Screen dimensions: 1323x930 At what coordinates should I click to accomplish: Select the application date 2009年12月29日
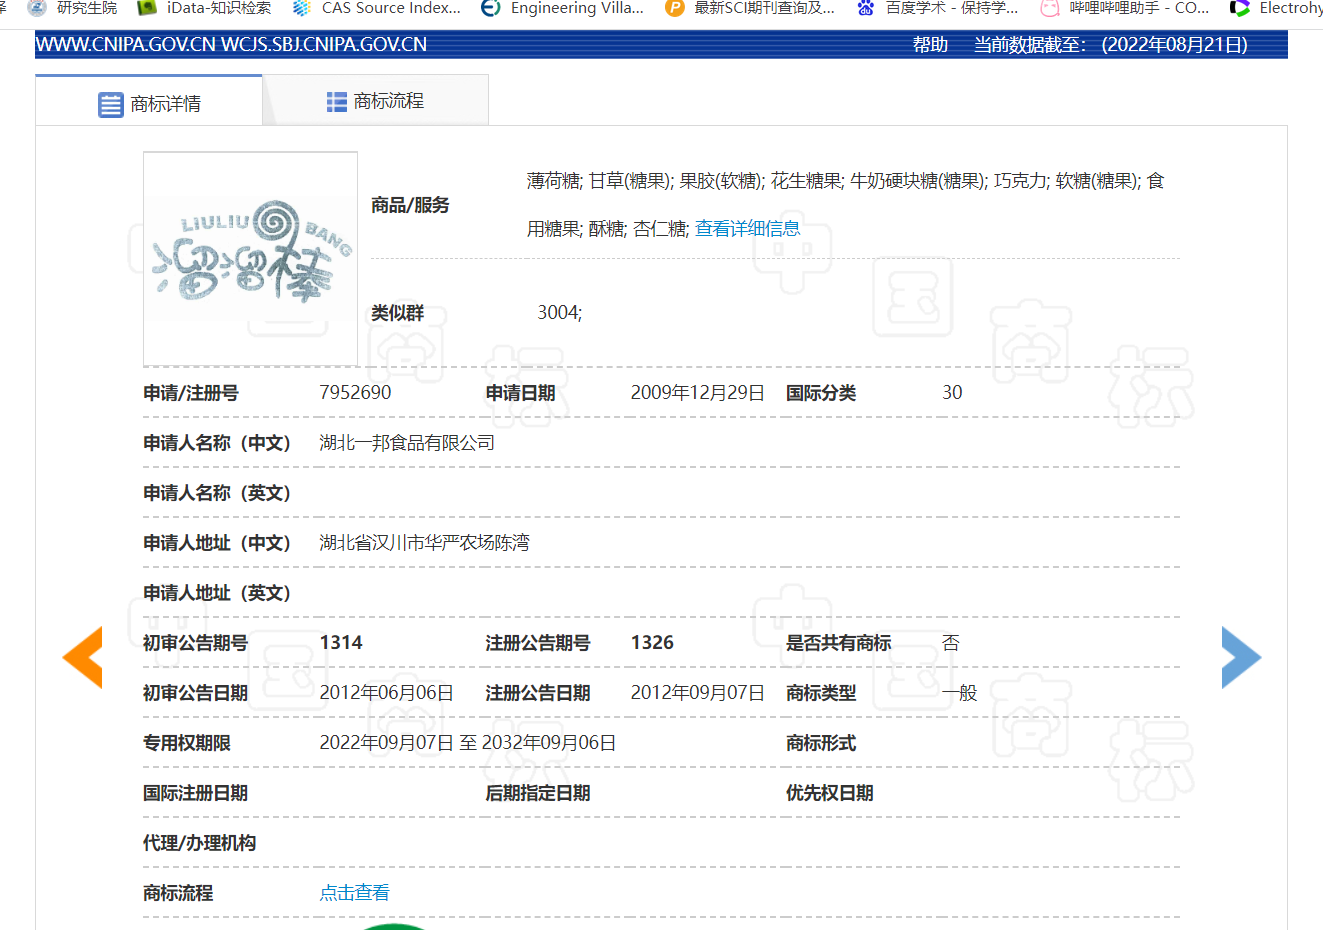coord(698,392)
